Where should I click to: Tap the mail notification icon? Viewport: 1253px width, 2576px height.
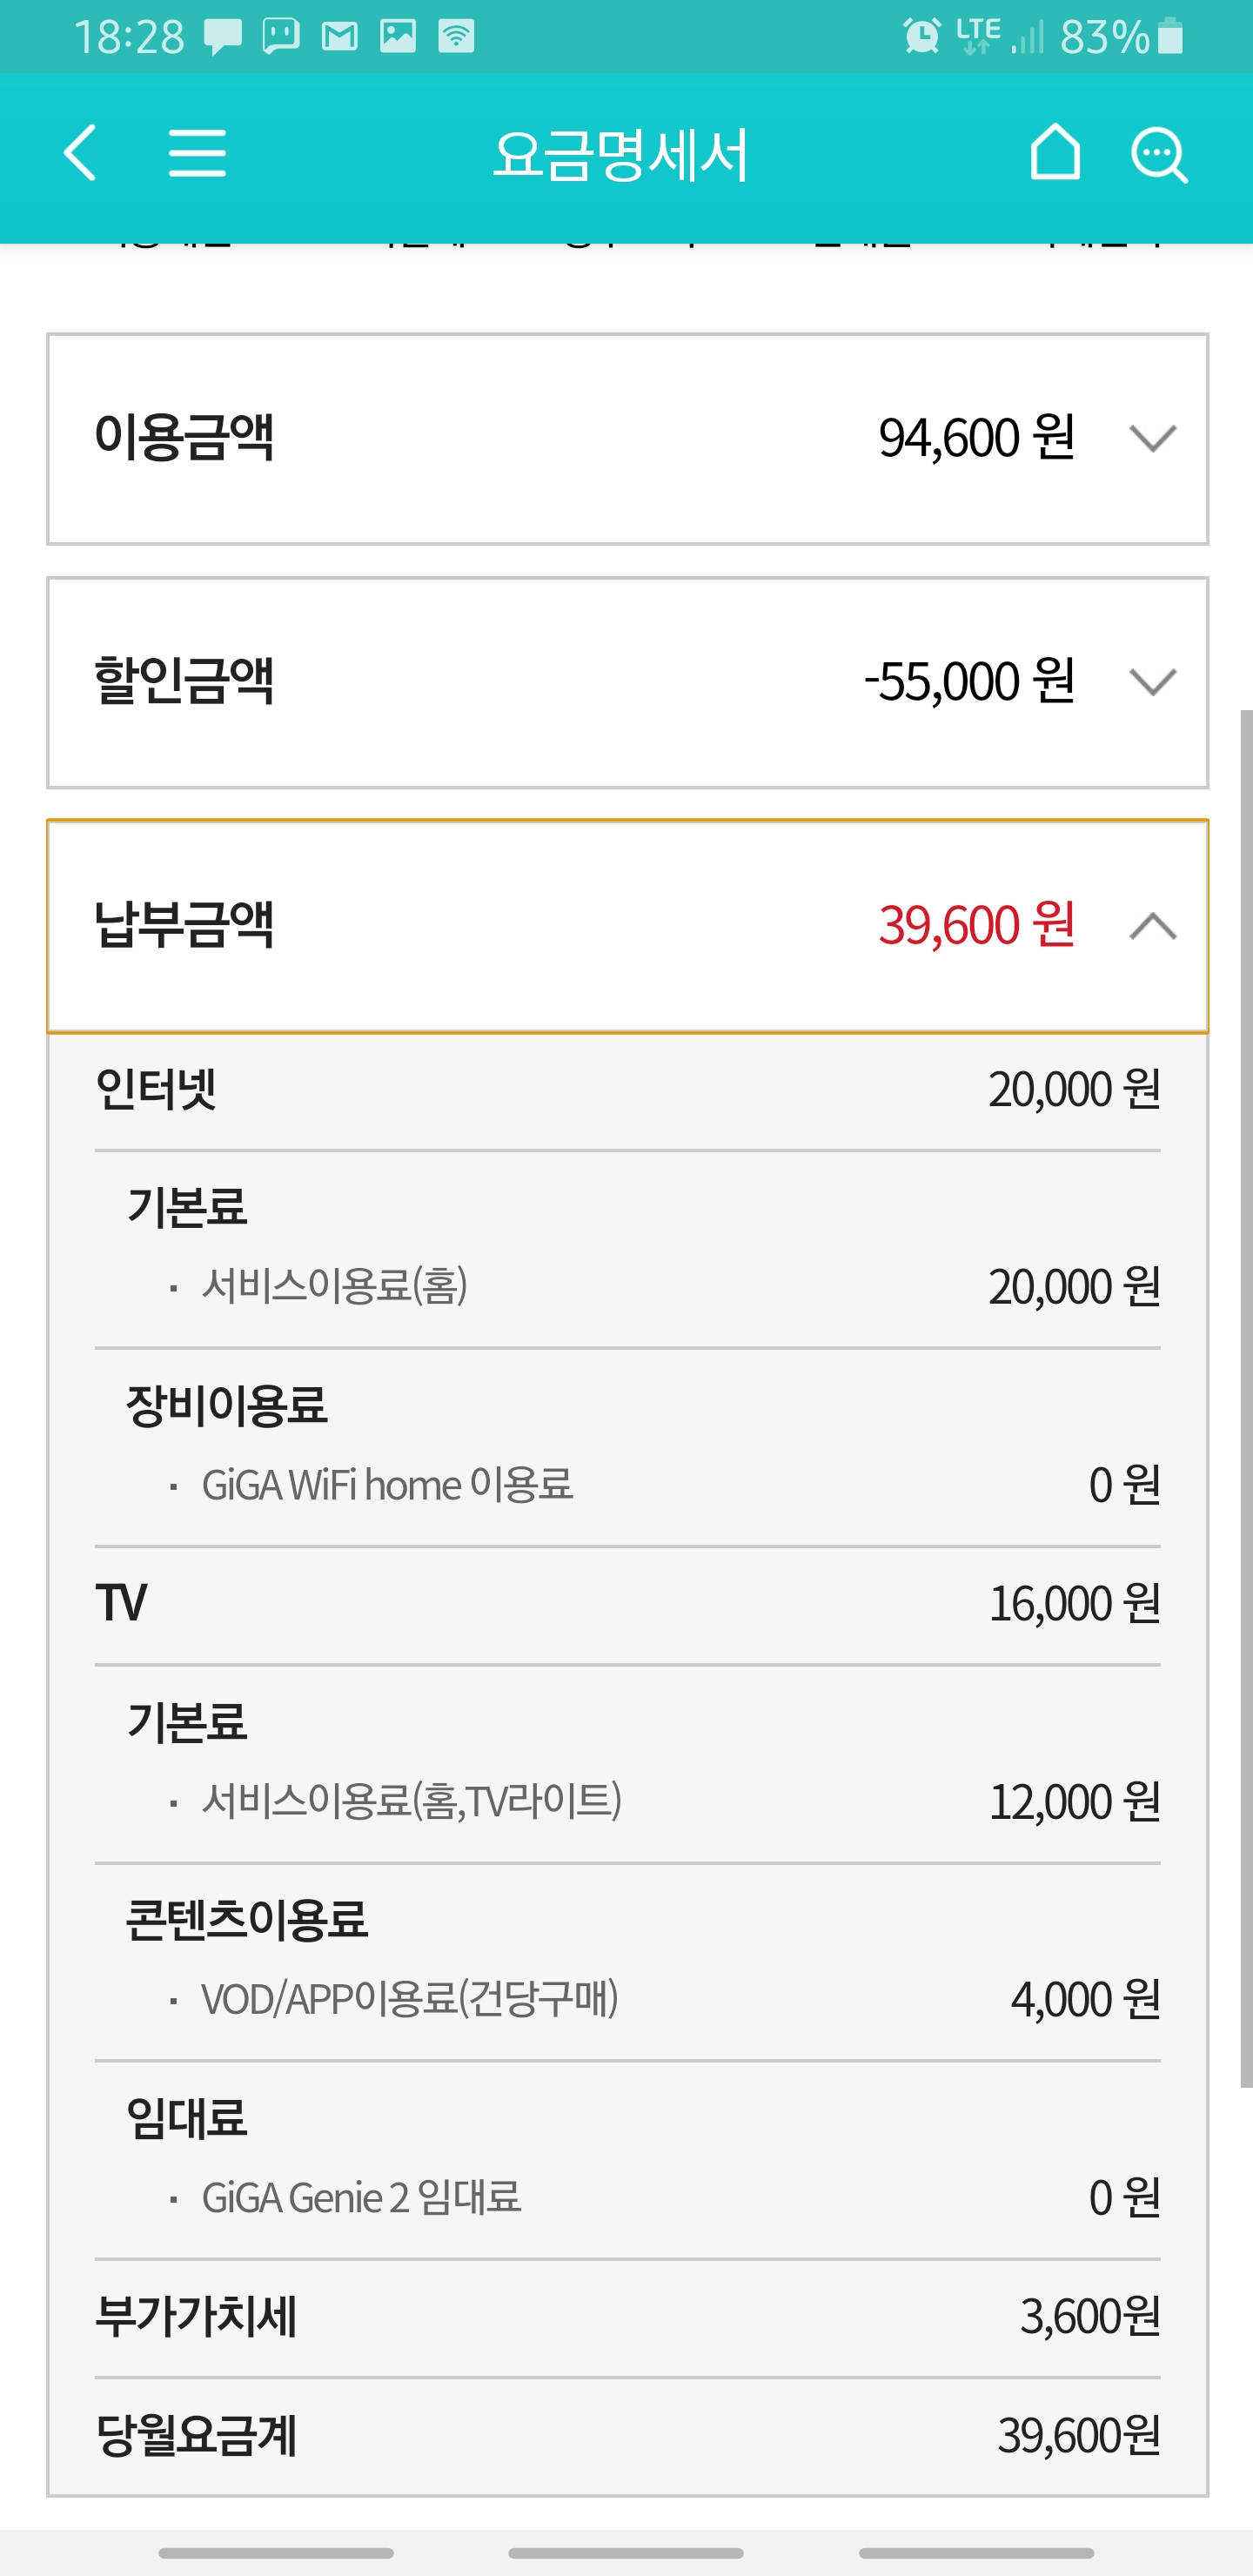[340, 37]
